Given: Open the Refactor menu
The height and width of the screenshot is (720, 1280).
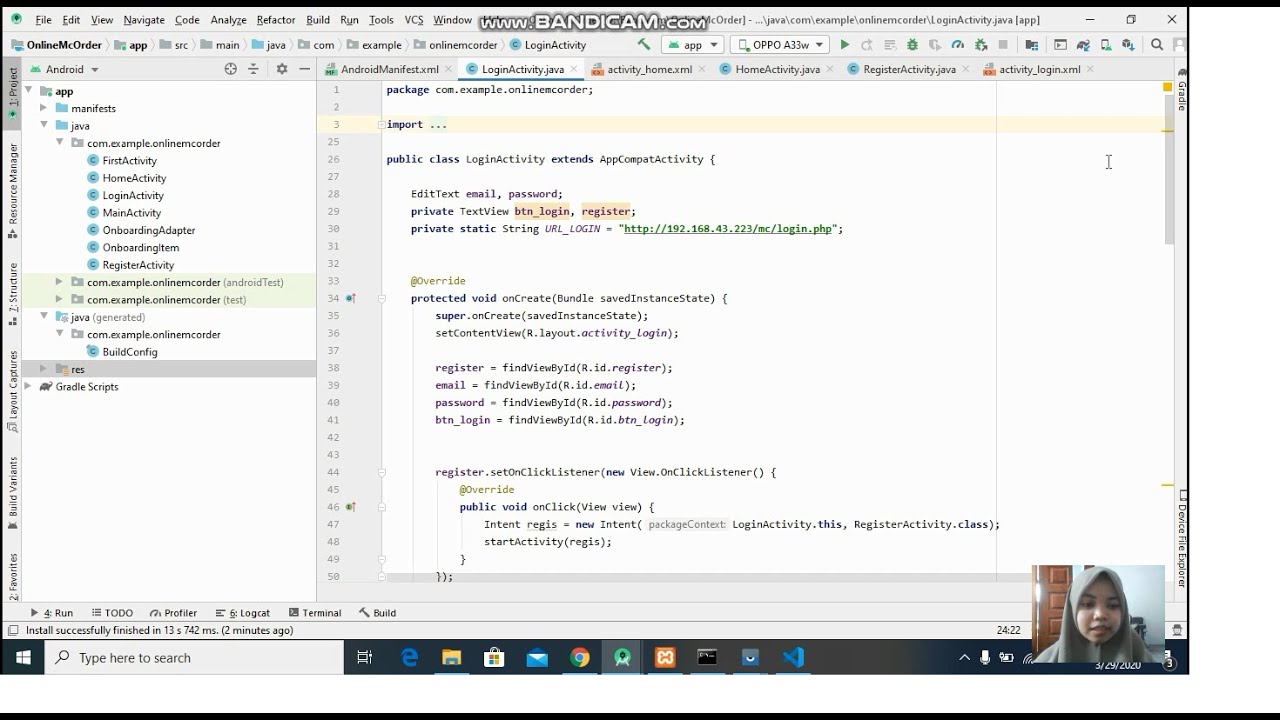Looking at the screenshot, I should click(x=275, y=19).
